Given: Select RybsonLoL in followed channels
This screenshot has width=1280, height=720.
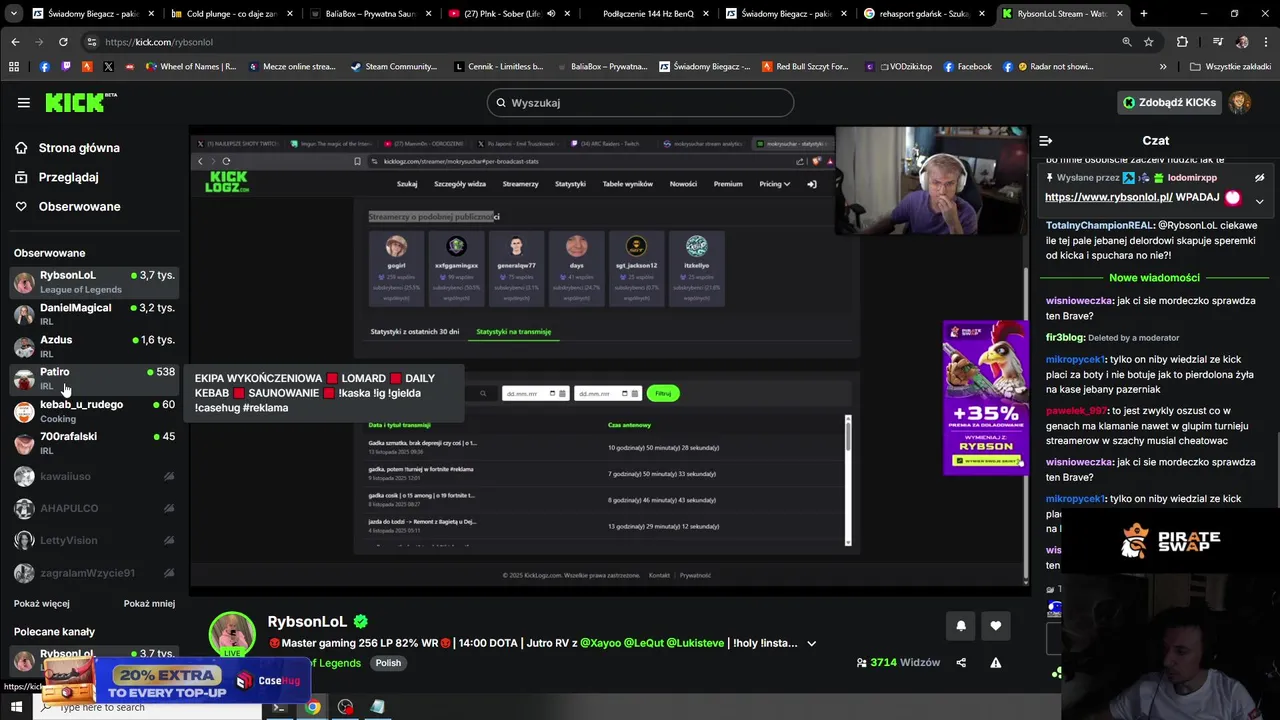Looking at the screenshot, I should point(94,282).
